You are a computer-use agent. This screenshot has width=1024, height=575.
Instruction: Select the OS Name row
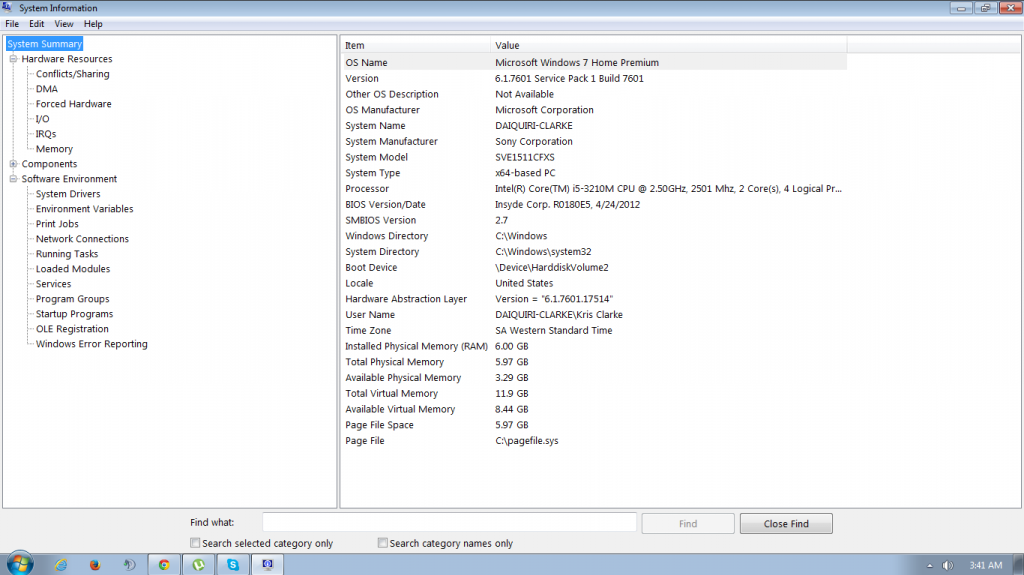[x=595, y=63]
